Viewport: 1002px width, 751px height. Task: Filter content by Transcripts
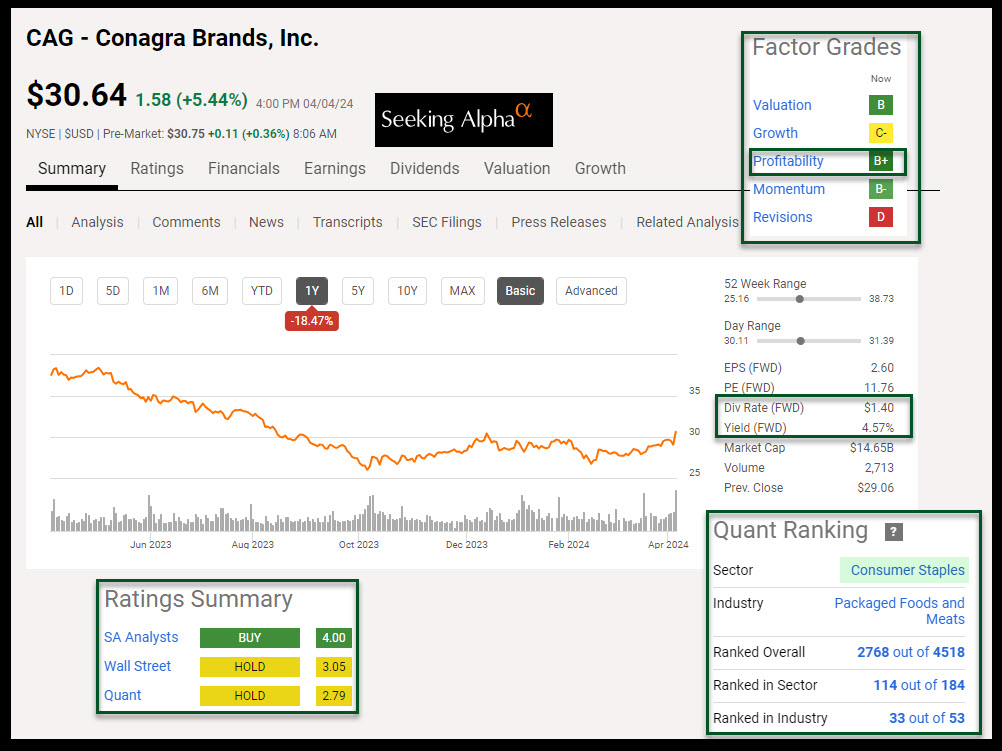347,222
